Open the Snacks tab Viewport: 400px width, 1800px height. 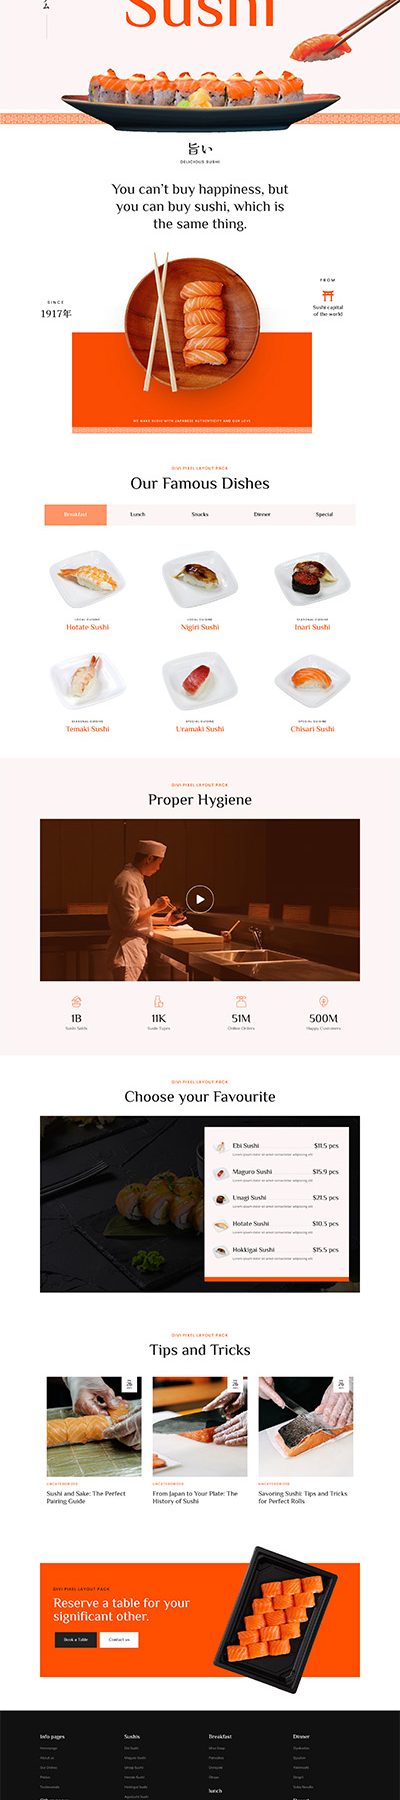point(200,514)
